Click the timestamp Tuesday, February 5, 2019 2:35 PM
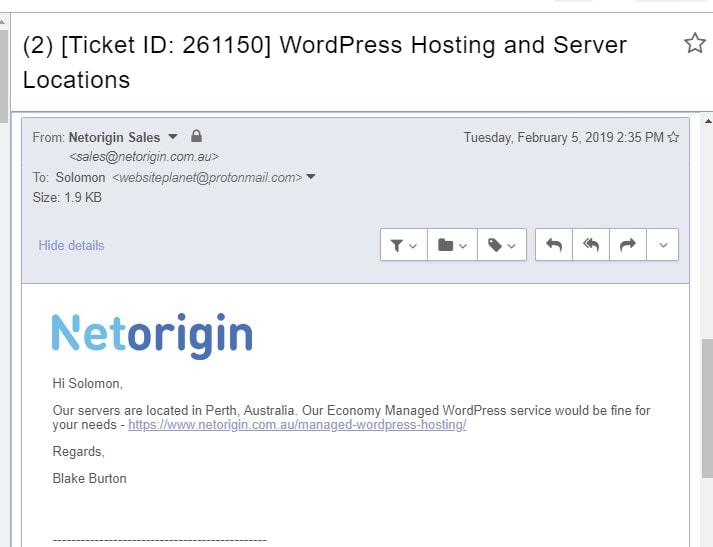The width and height of the screenshot is (713, 547). click(x=564, y=137)
